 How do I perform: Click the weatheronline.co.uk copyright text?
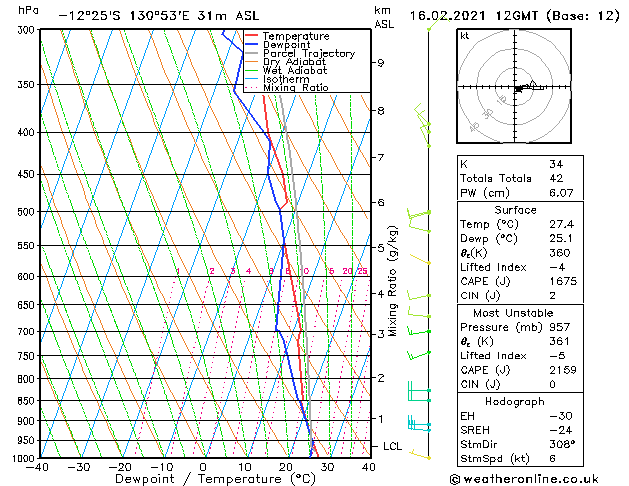click(523, 479)
